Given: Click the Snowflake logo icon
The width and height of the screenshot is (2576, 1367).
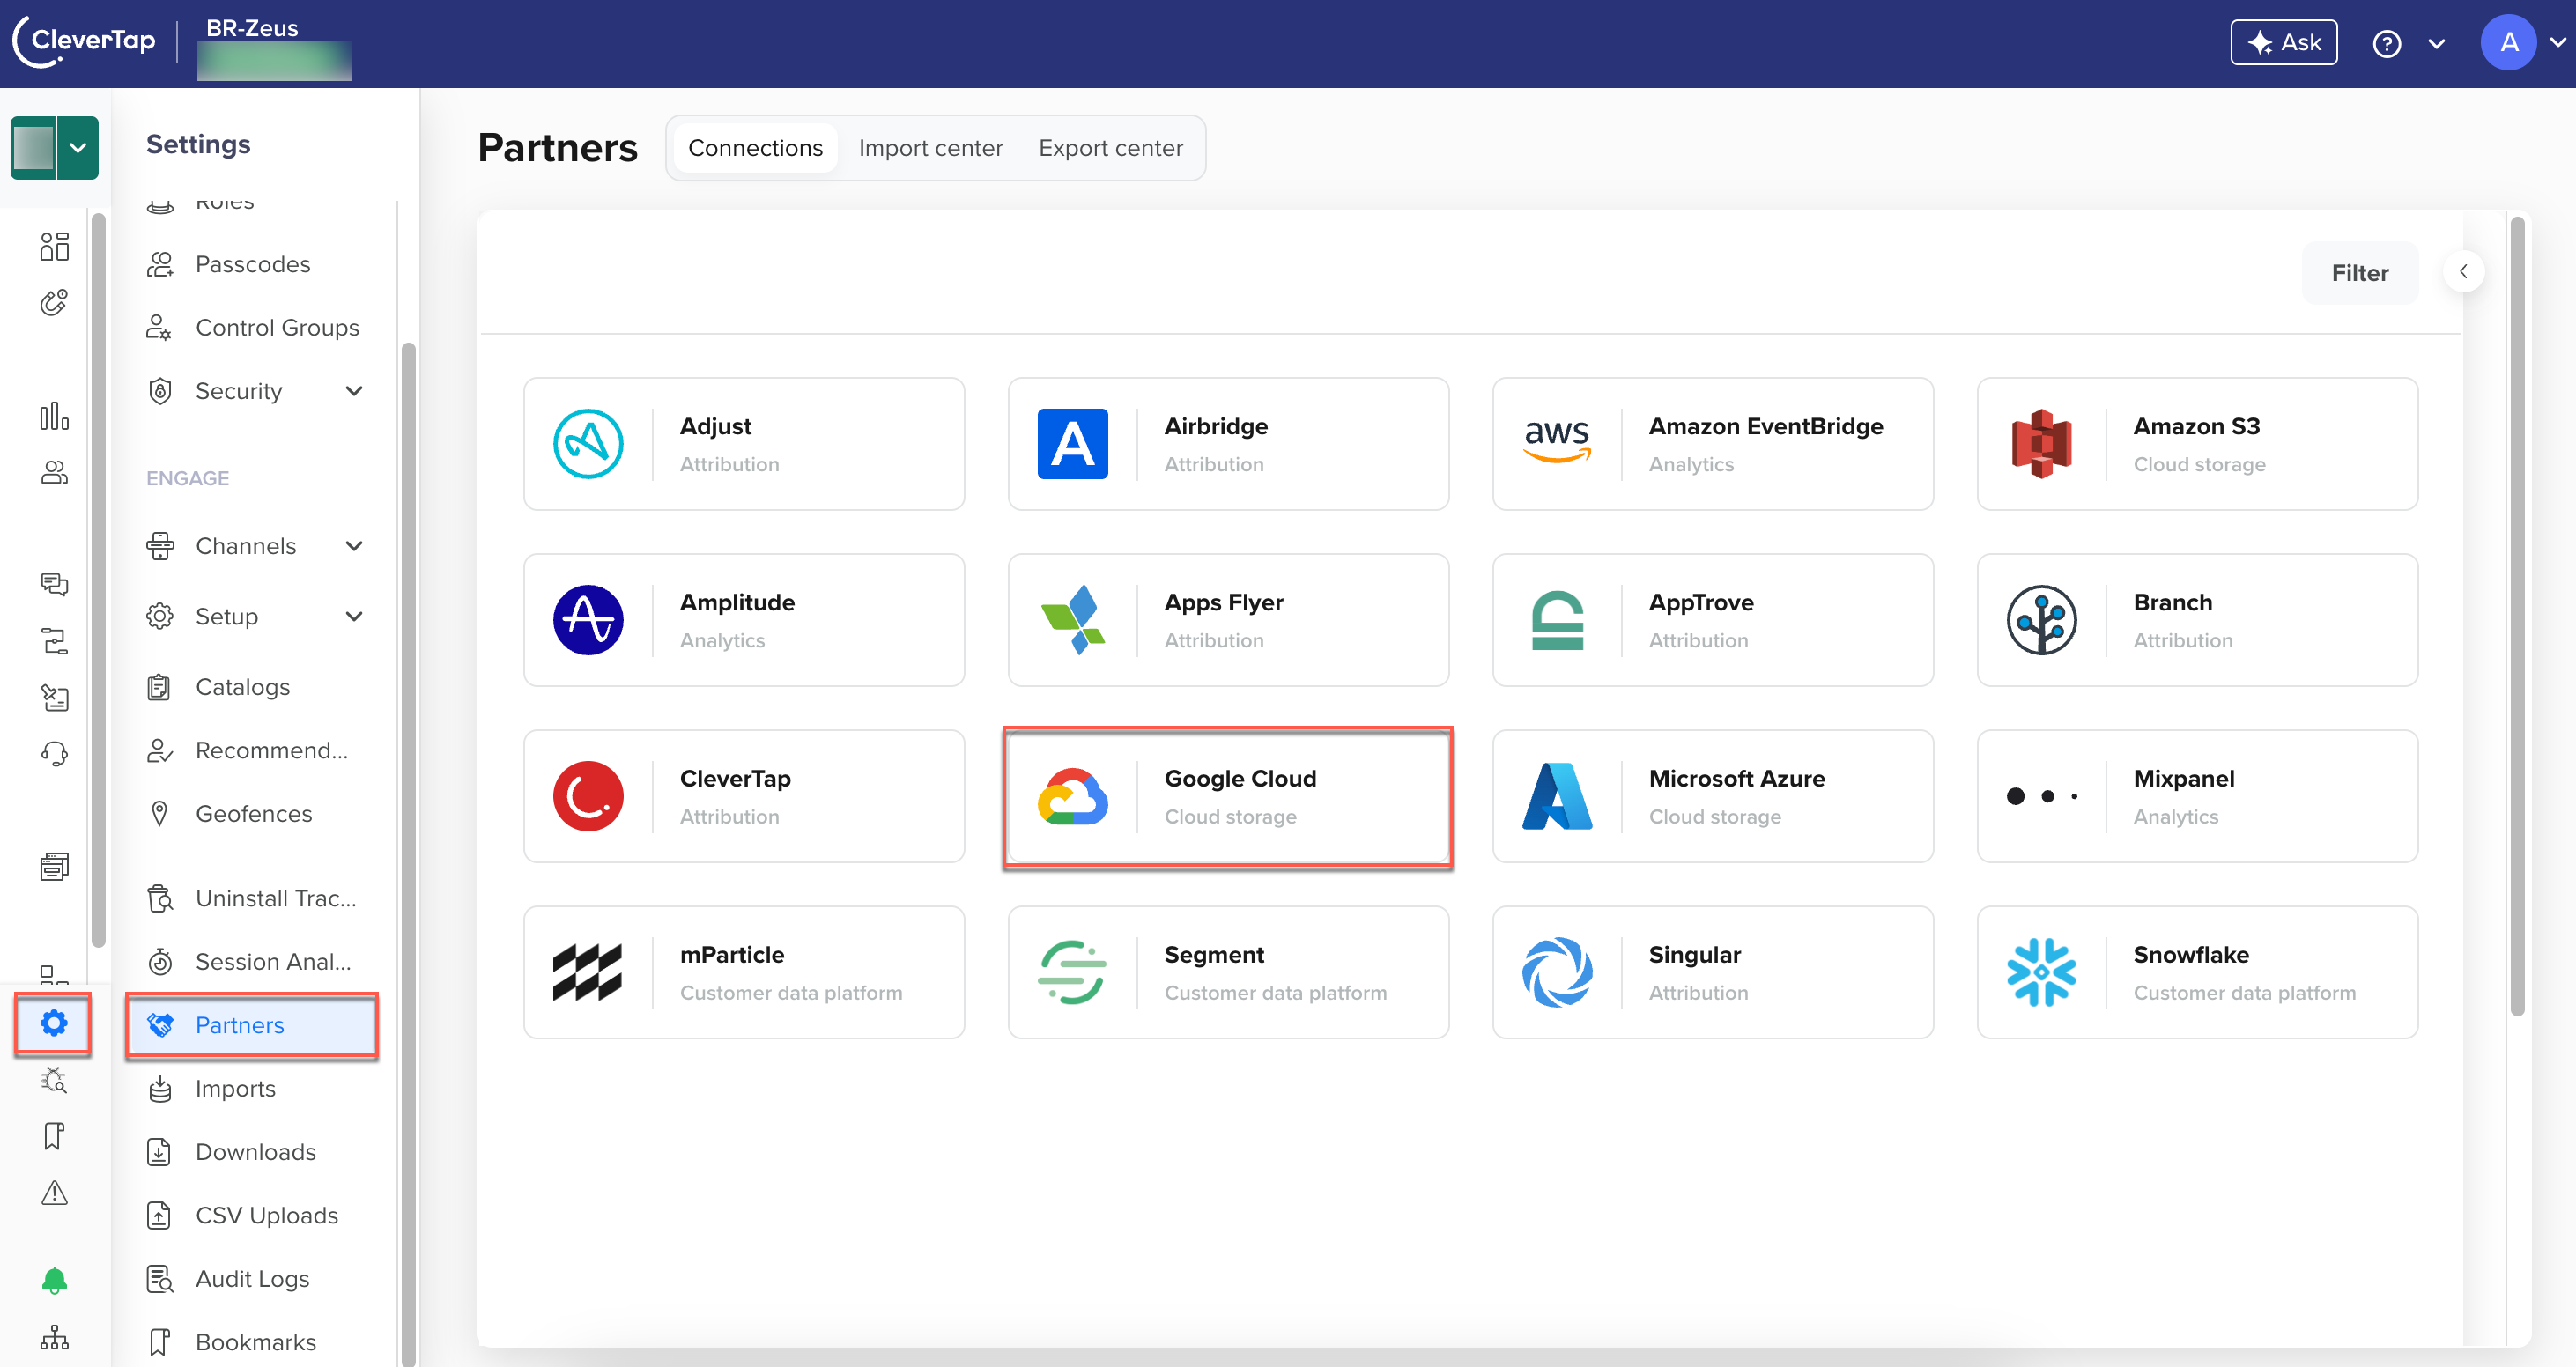Looking at the screenshot, I should tap(2041, 972).
